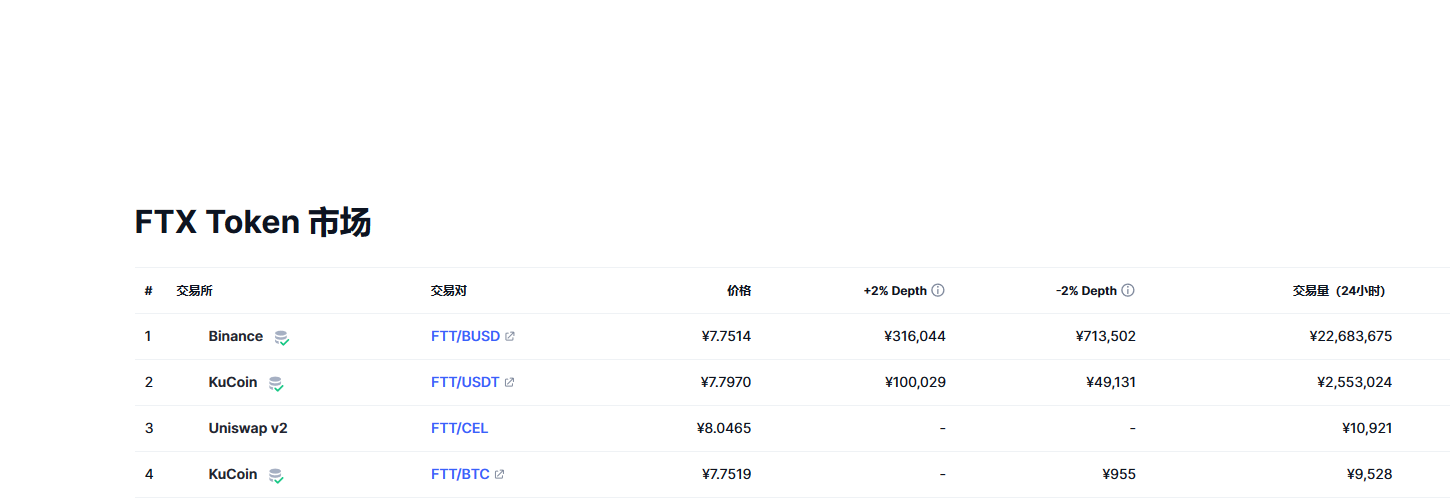Click KuCoin FTT/USDT row reserves icon
The height and width of the screenshot is (500, 1450).
pyautogui.click(x=276, y=384)
